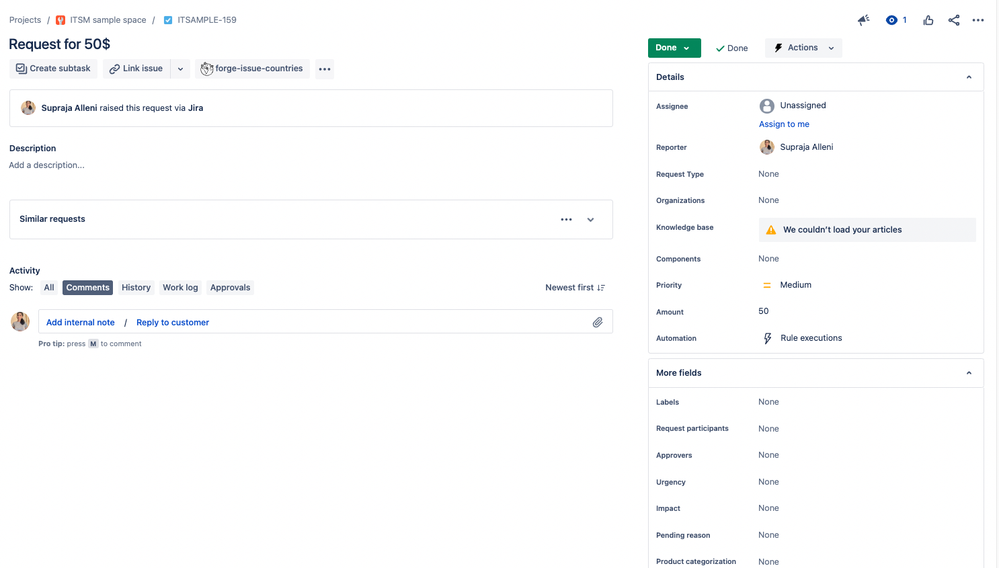Edit the Request Type None value
This screenshot has width=999, height=568.
tap(768, 174)
